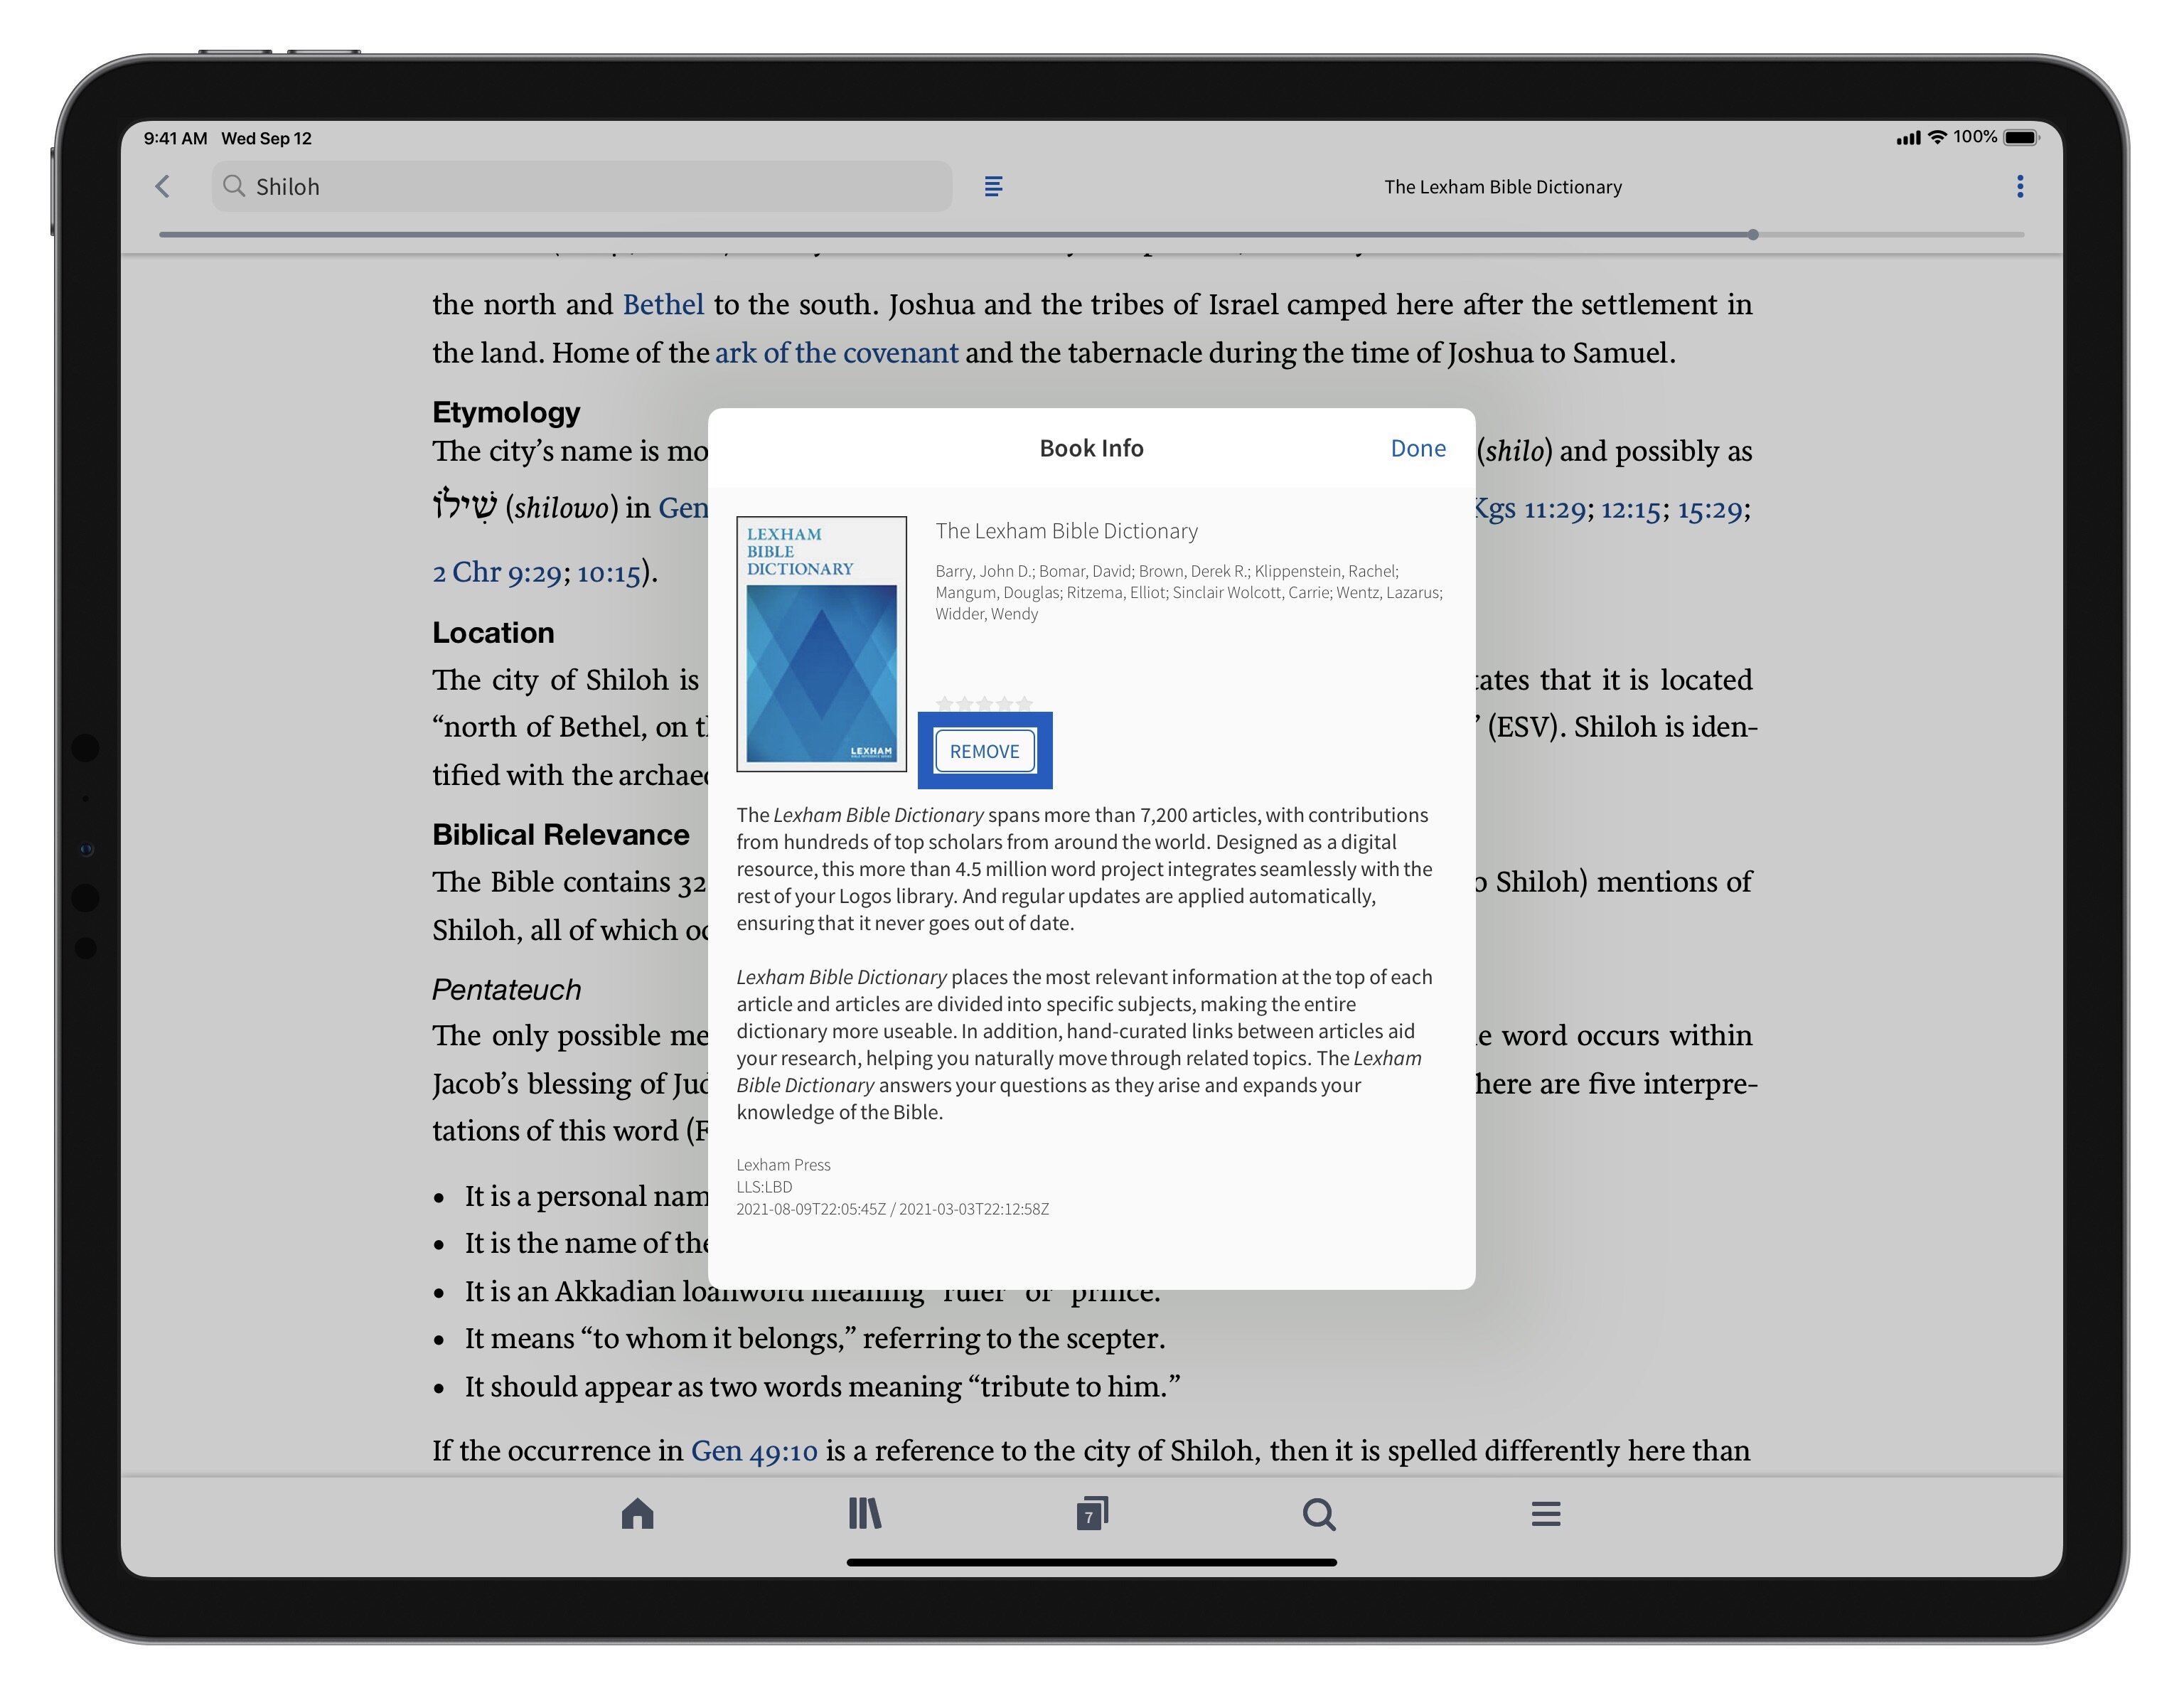The image size is (2184, 1698).
Task: Tap the Pentateuch subheading
Action: (506, 990)
